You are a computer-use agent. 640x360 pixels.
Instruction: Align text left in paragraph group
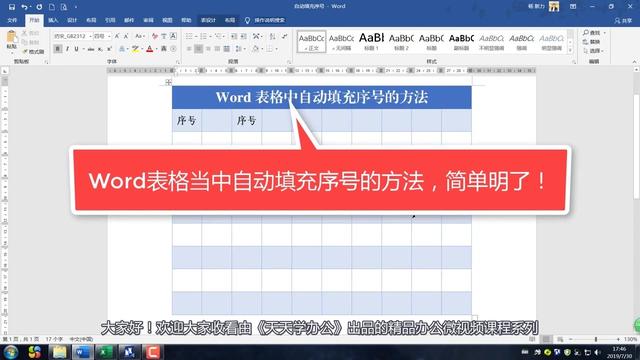189,49
